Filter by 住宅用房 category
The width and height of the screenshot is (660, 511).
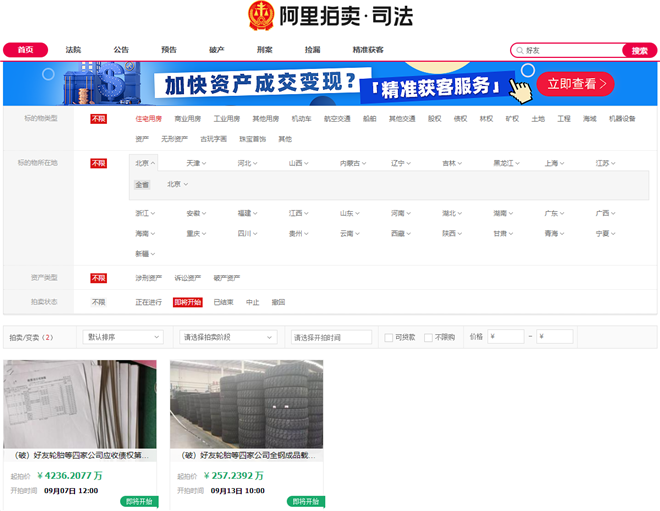tap(149, 119)
